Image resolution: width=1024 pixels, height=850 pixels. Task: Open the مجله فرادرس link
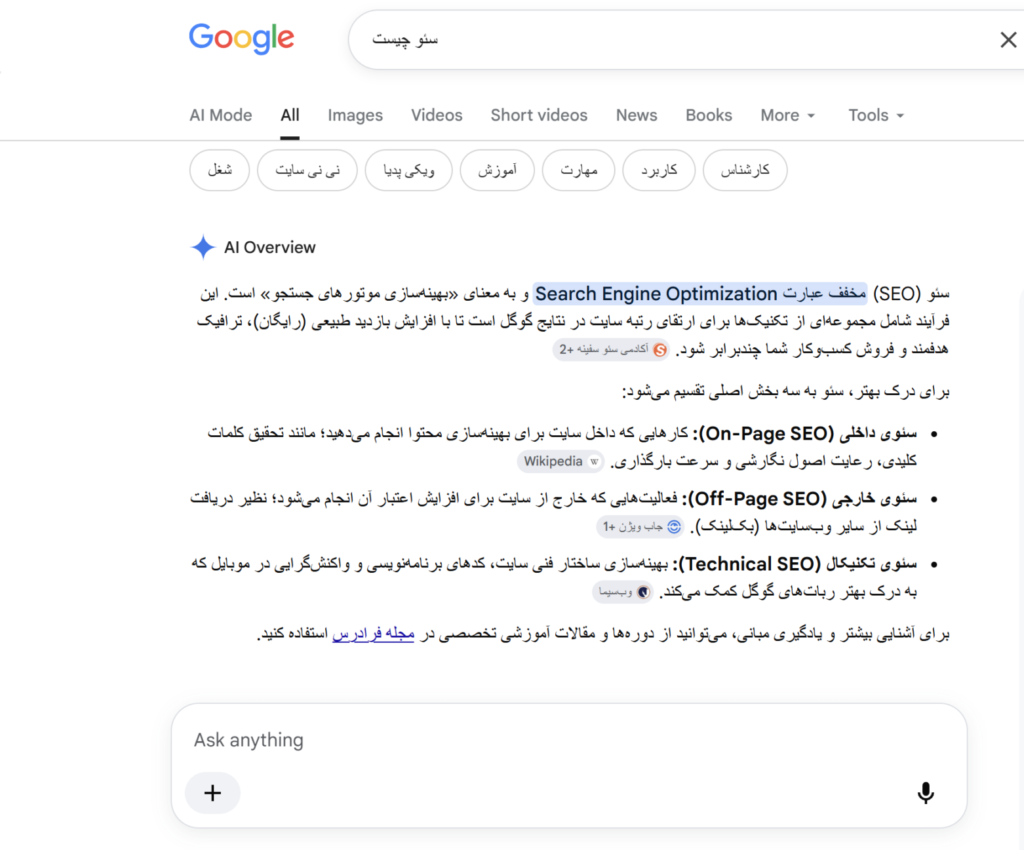[374, 634]
